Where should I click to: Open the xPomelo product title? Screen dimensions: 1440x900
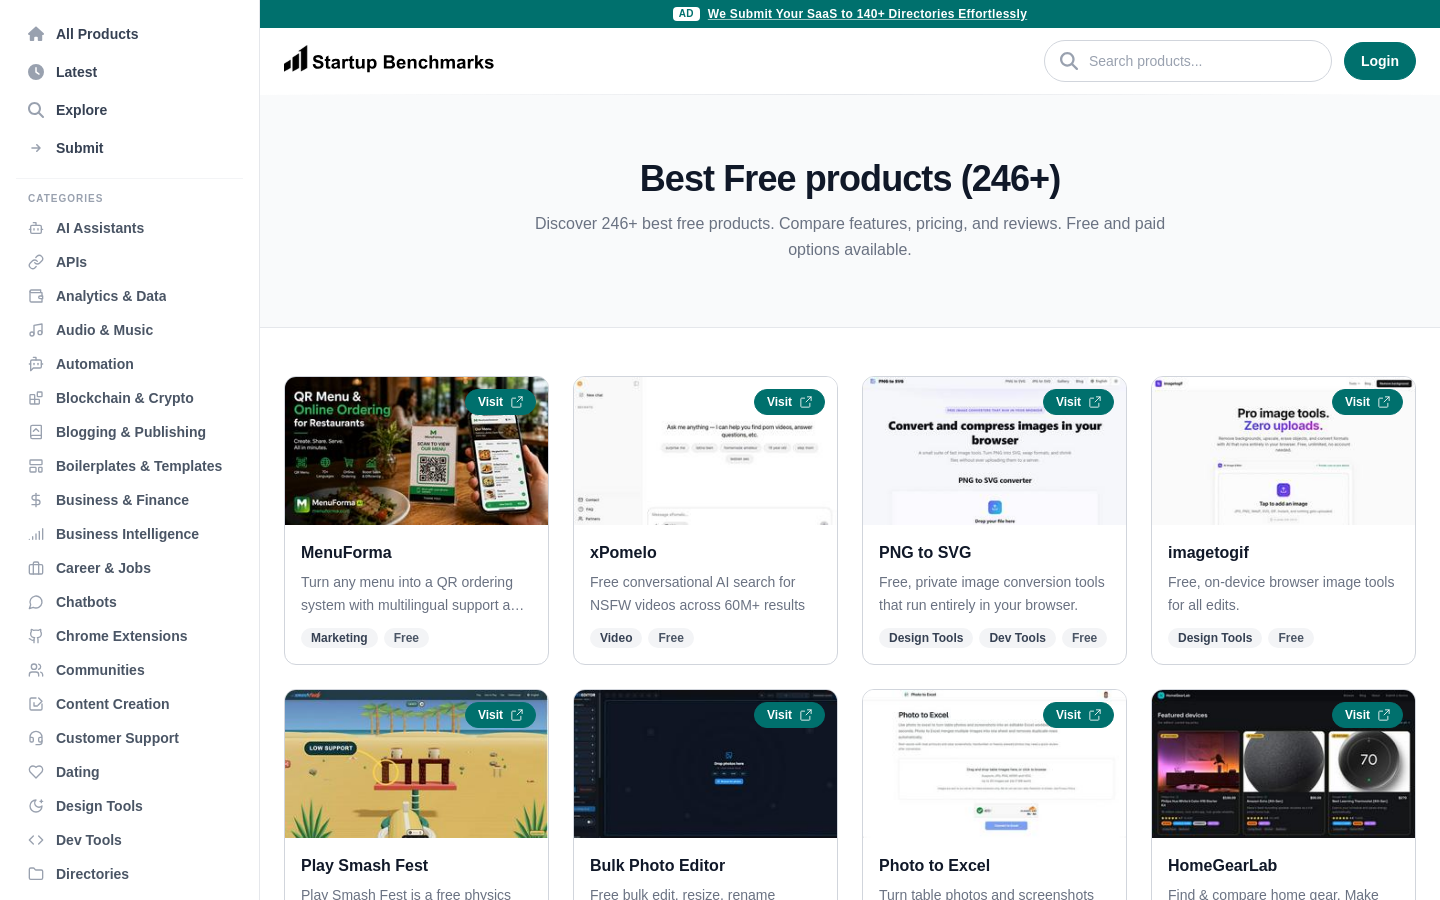[623, 552]
